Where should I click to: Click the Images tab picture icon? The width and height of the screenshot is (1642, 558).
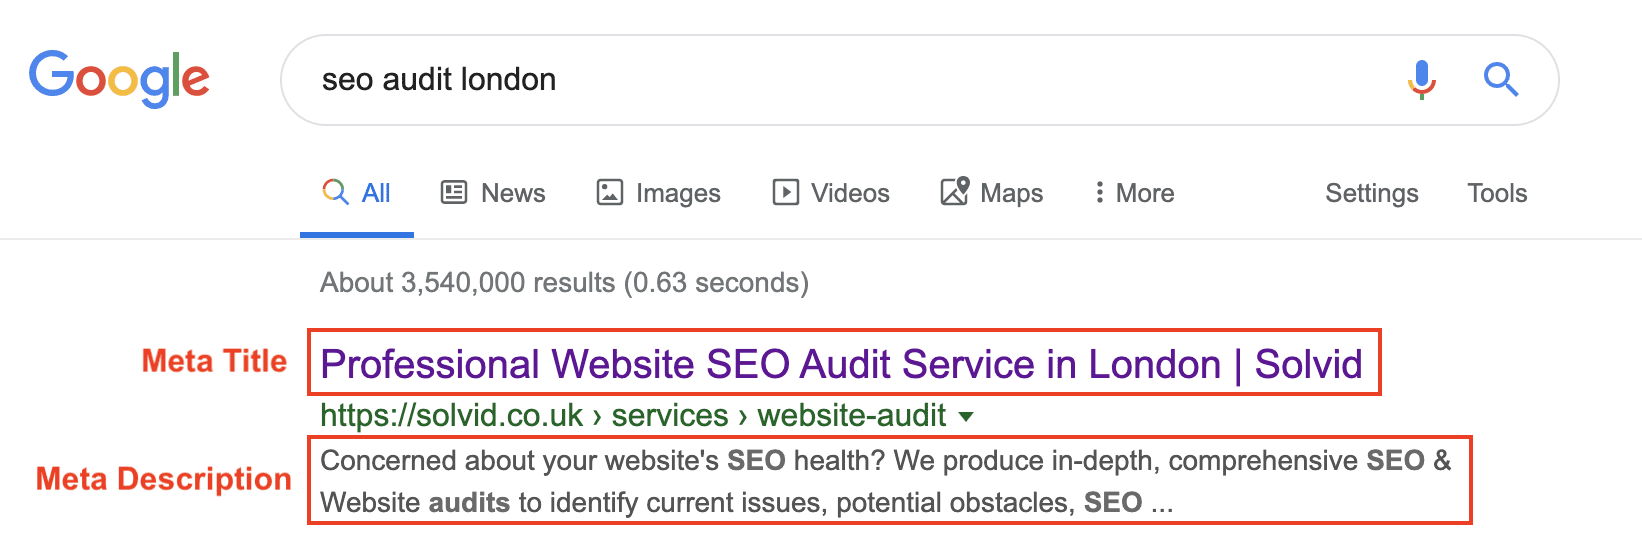pos(610,192)
